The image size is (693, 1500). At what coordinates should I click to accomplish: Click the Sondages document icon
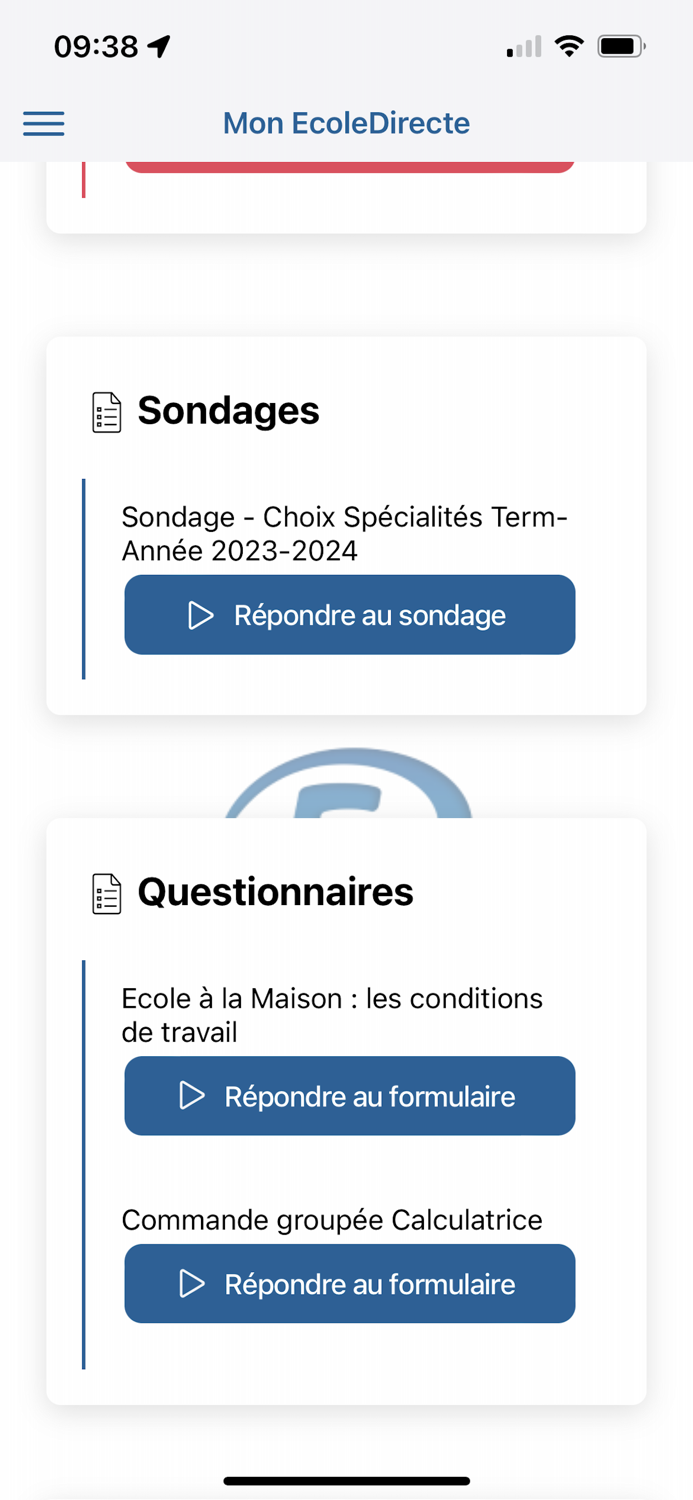pyautogui.click(x=104, y=410)
